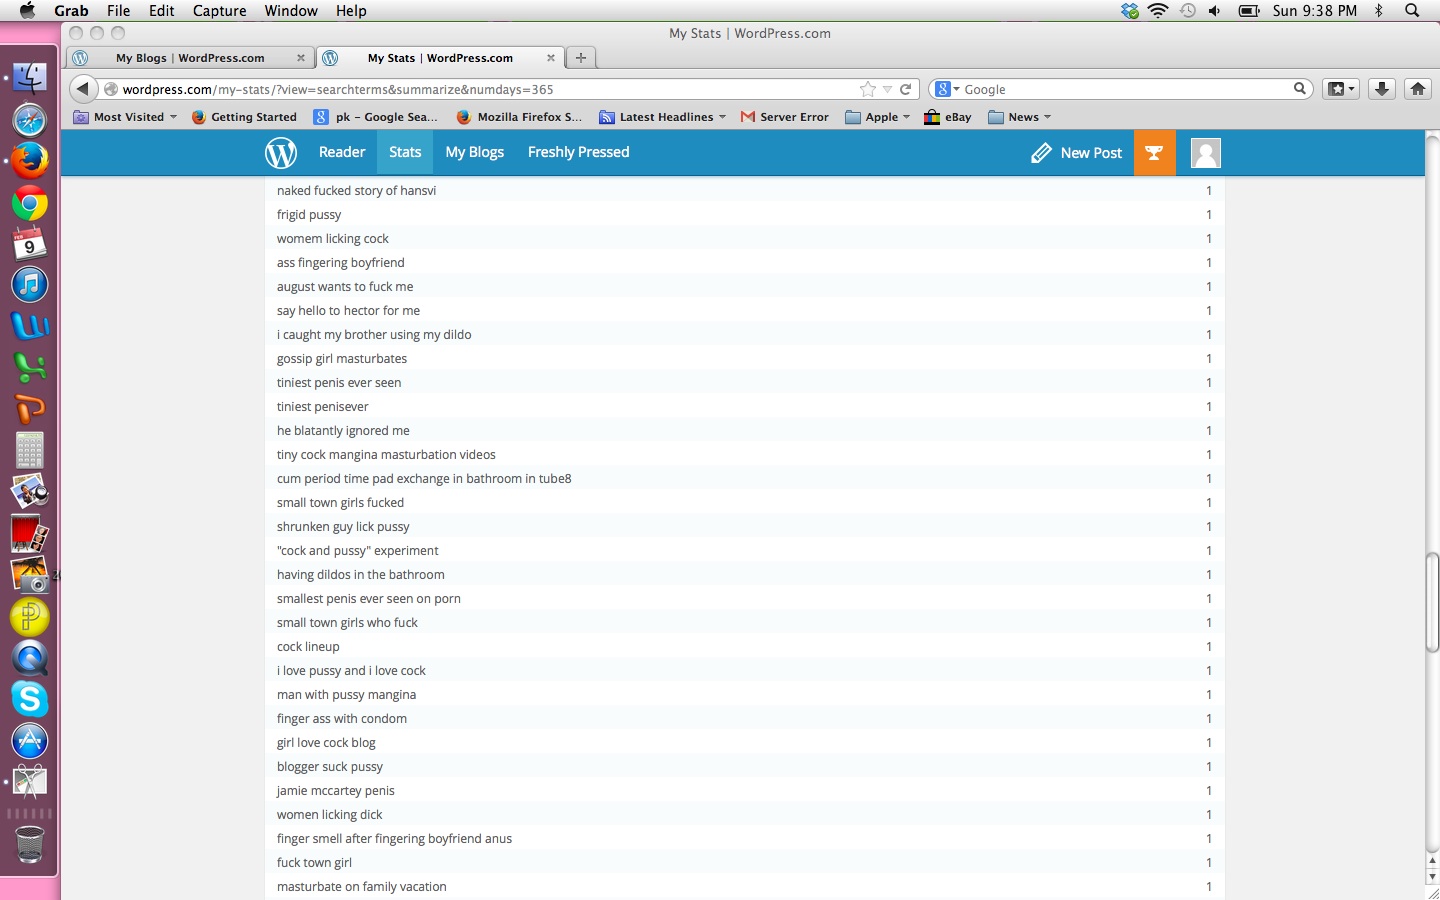Switch to the My Blogs browser tab

(x=190, y=58)
